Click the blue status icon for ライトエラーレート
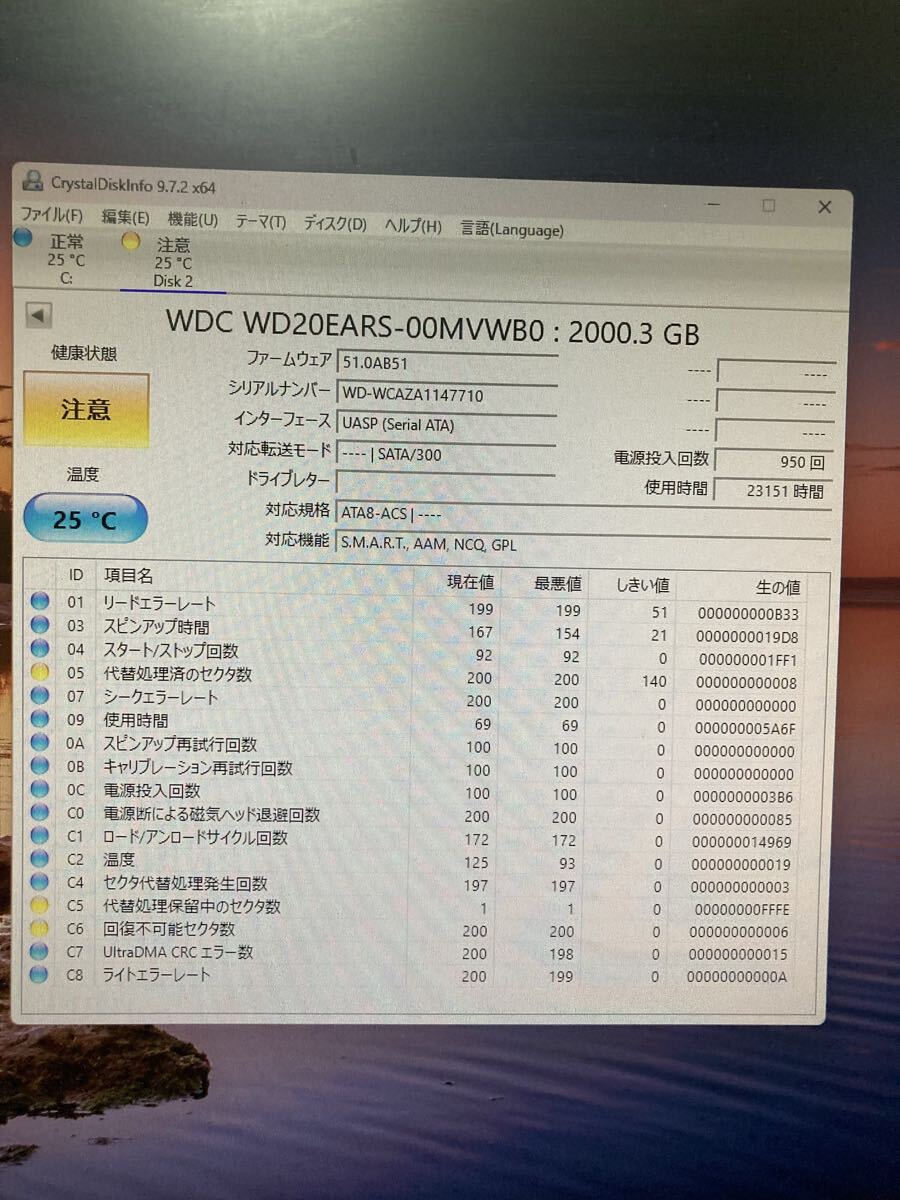This screenshot has width=900, height=1200. (x=40, y=974)
